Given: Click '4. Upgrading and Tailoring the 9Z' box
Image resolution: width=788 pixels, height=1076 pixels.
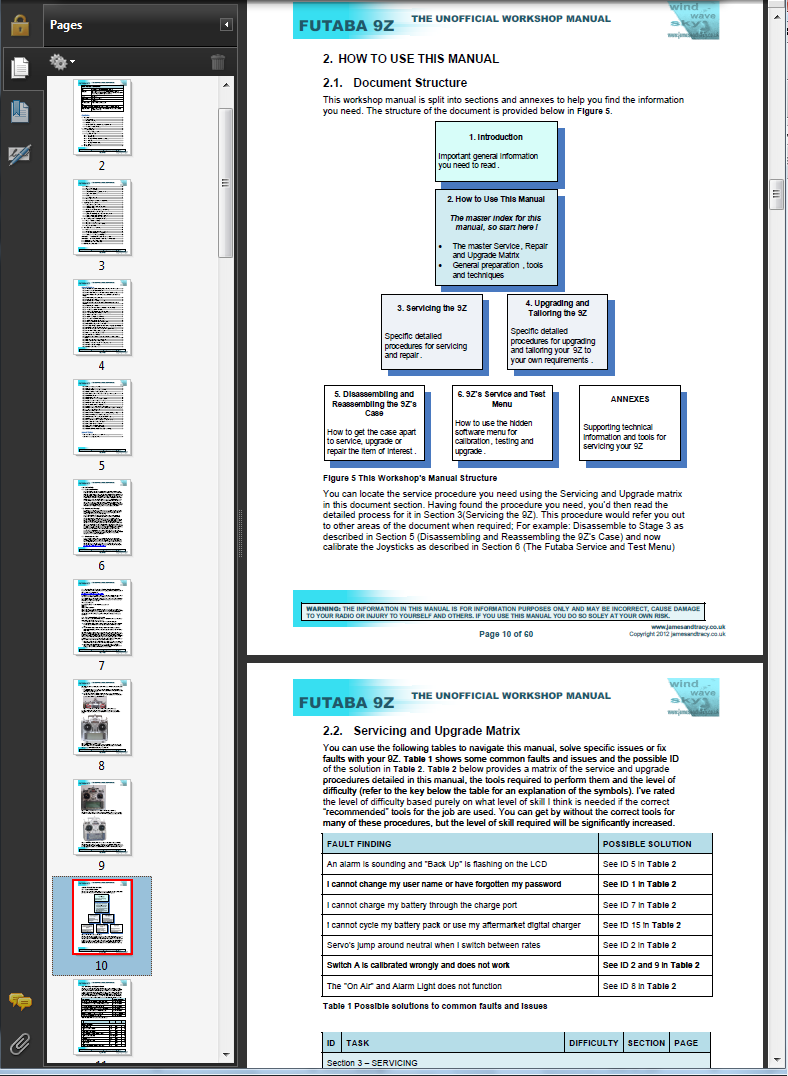Looking at the screenshot, I should pyautogui.click(x=557, y=332).
